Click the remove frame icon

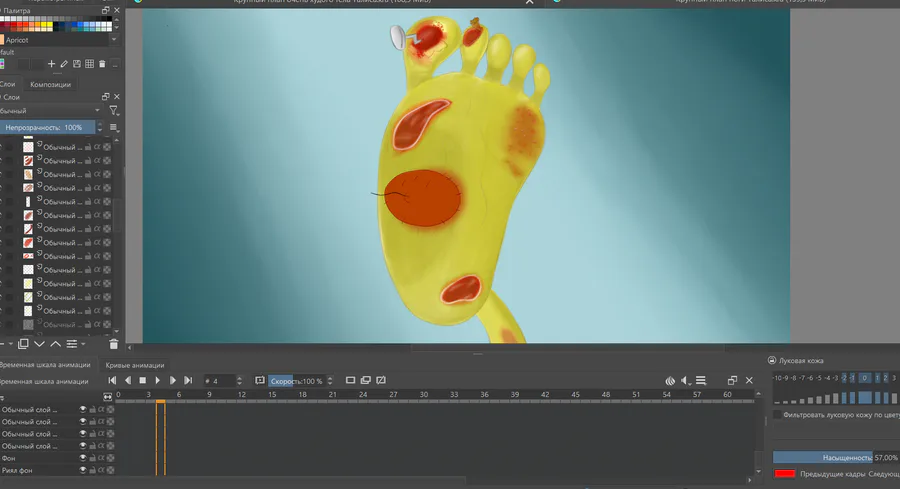(x=381, y=380)
